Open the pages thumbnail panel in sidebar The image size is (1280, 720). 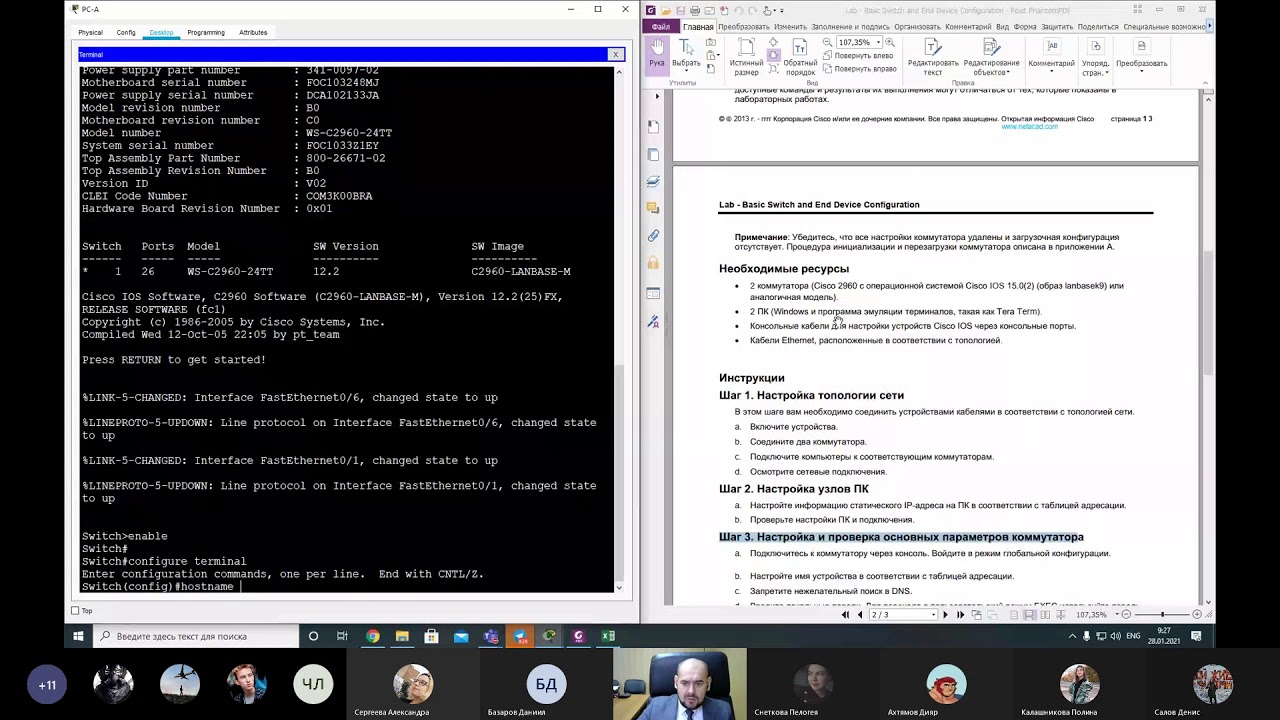[653, 155]
